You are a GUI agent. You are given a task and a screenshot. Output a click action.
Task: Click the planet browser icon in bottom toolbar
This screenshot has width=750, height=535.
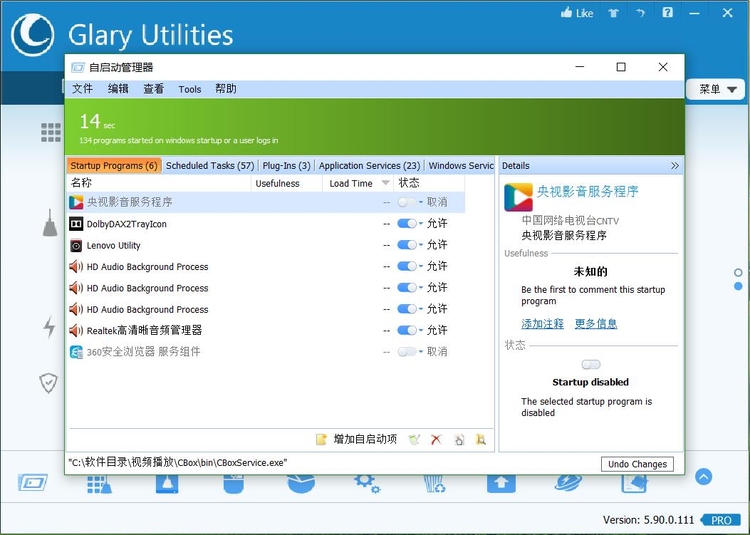pos(568,483)
